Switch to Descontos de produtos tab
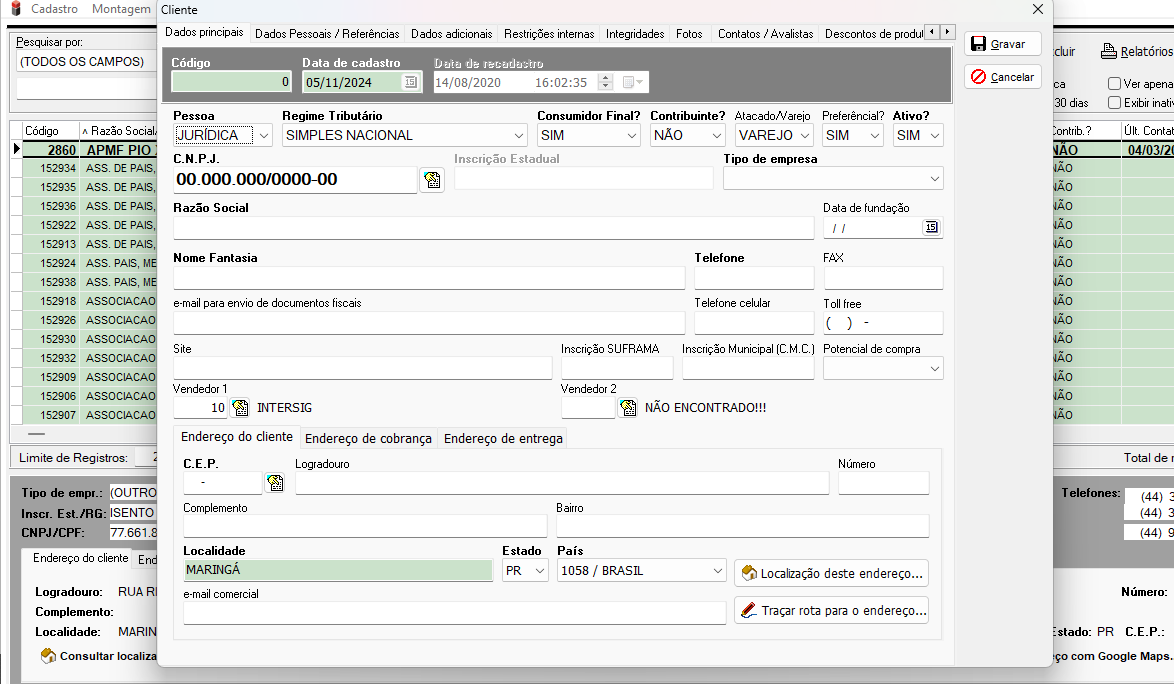The height and width of the screenshot is (684, 1174). tap(873, 34)
